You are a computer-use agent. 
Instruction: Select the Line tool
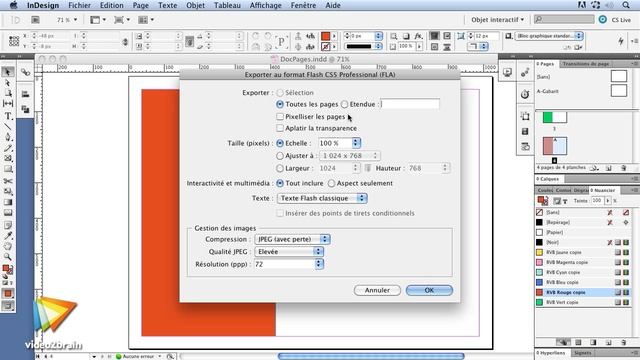point(8,127)
